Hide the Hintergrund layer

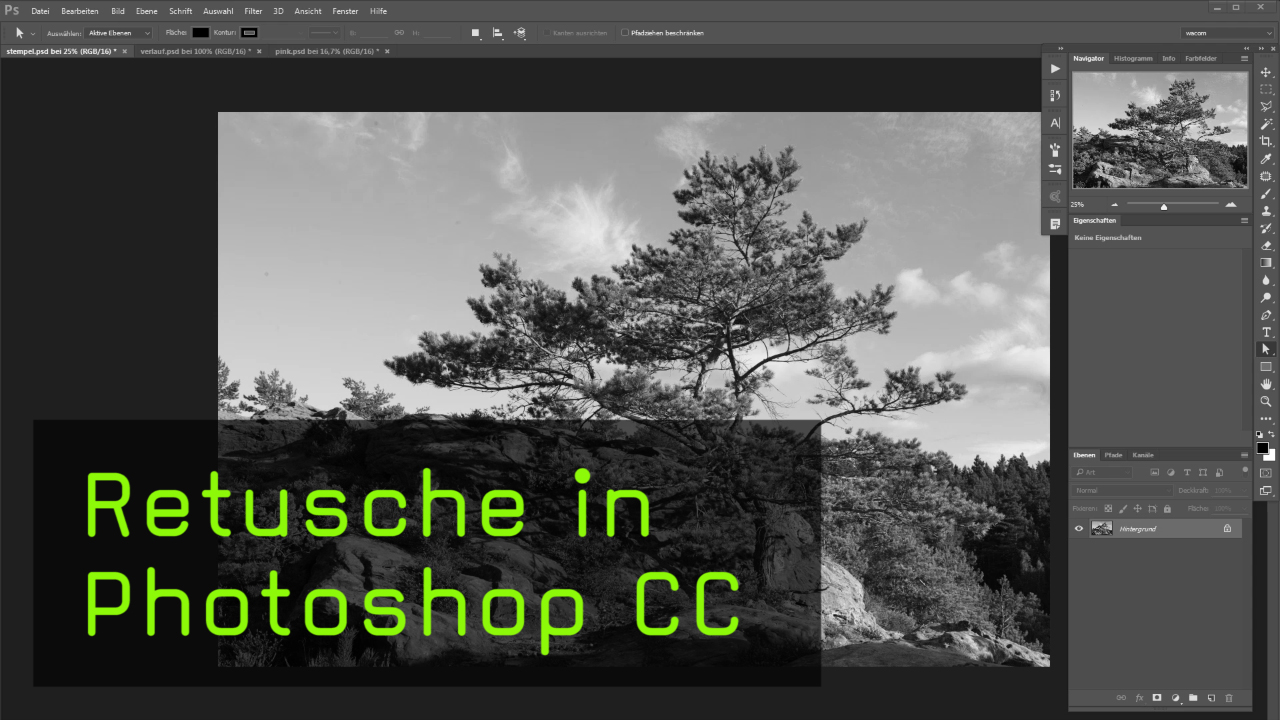point(1078,529)
